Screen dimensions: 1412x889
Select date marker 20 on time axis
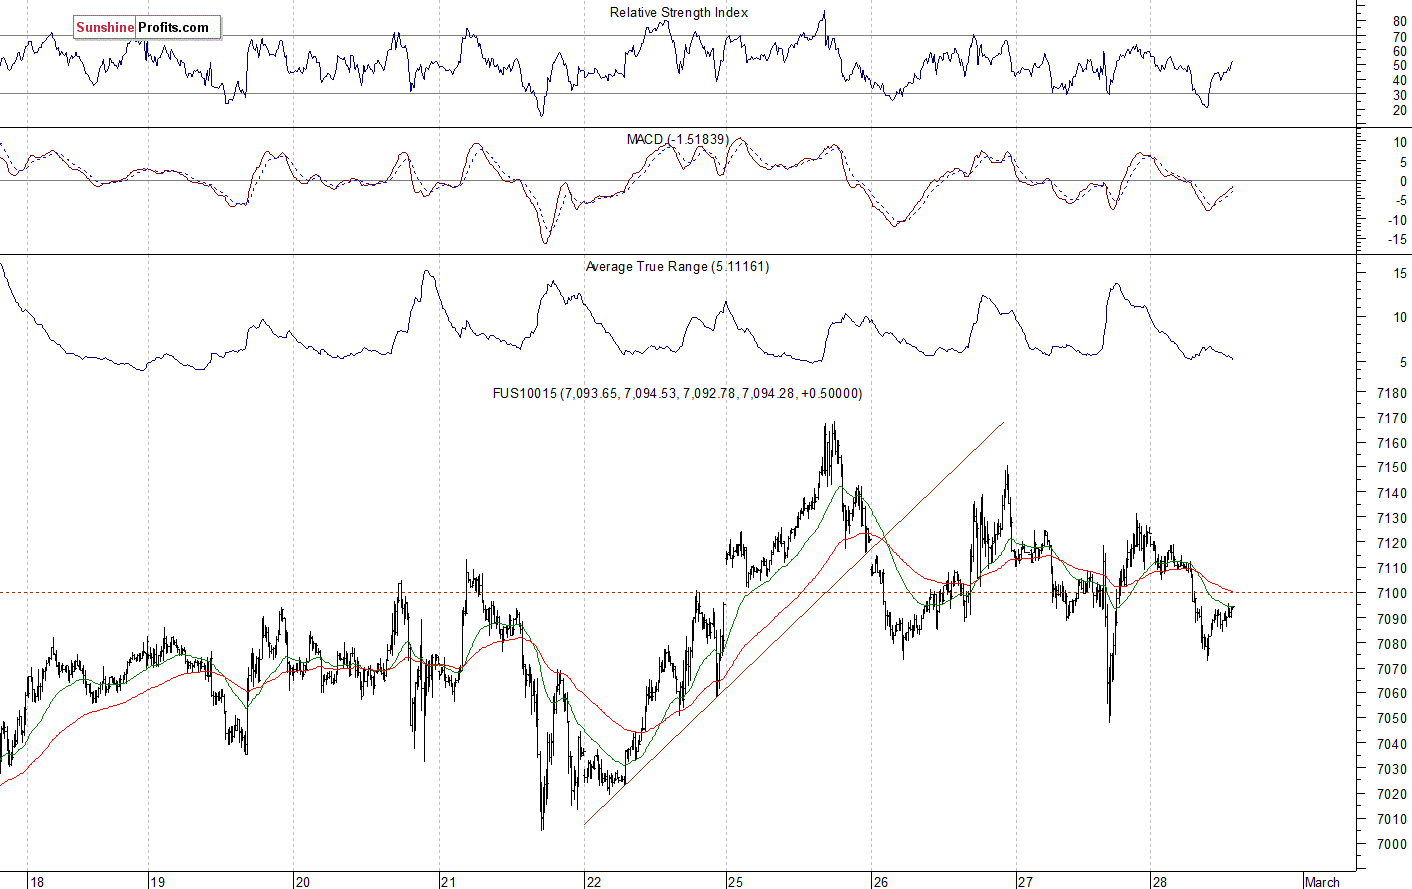302,882
